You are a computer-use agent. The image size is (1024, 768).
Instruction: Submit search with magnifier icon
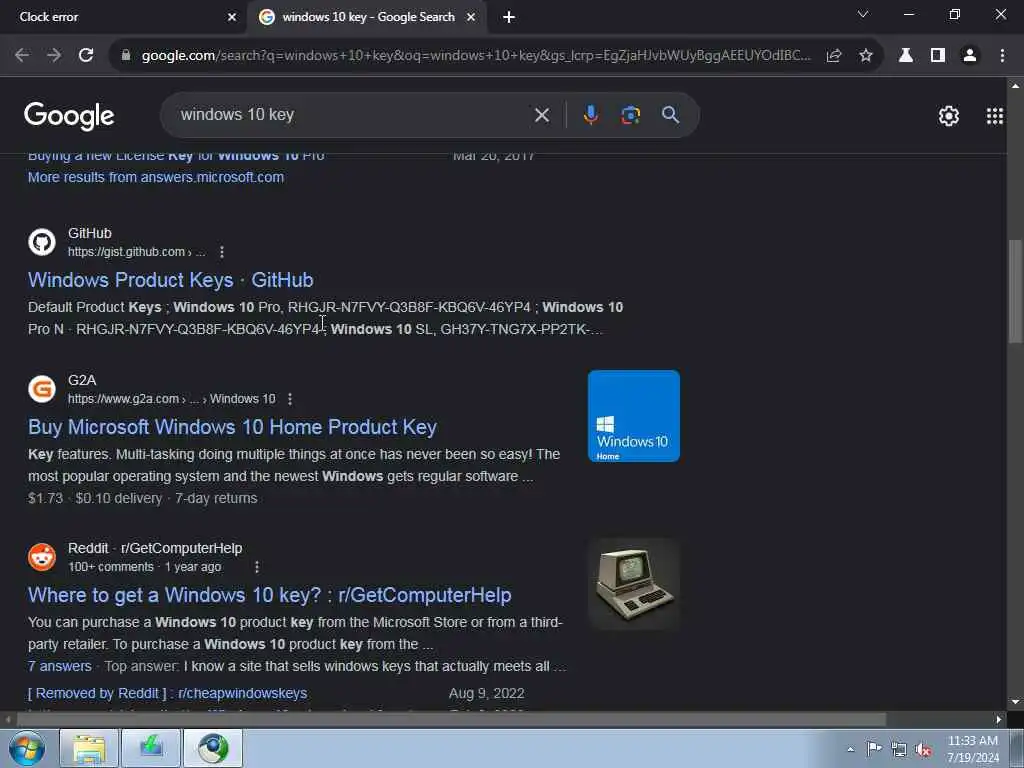tap(671, 115)
